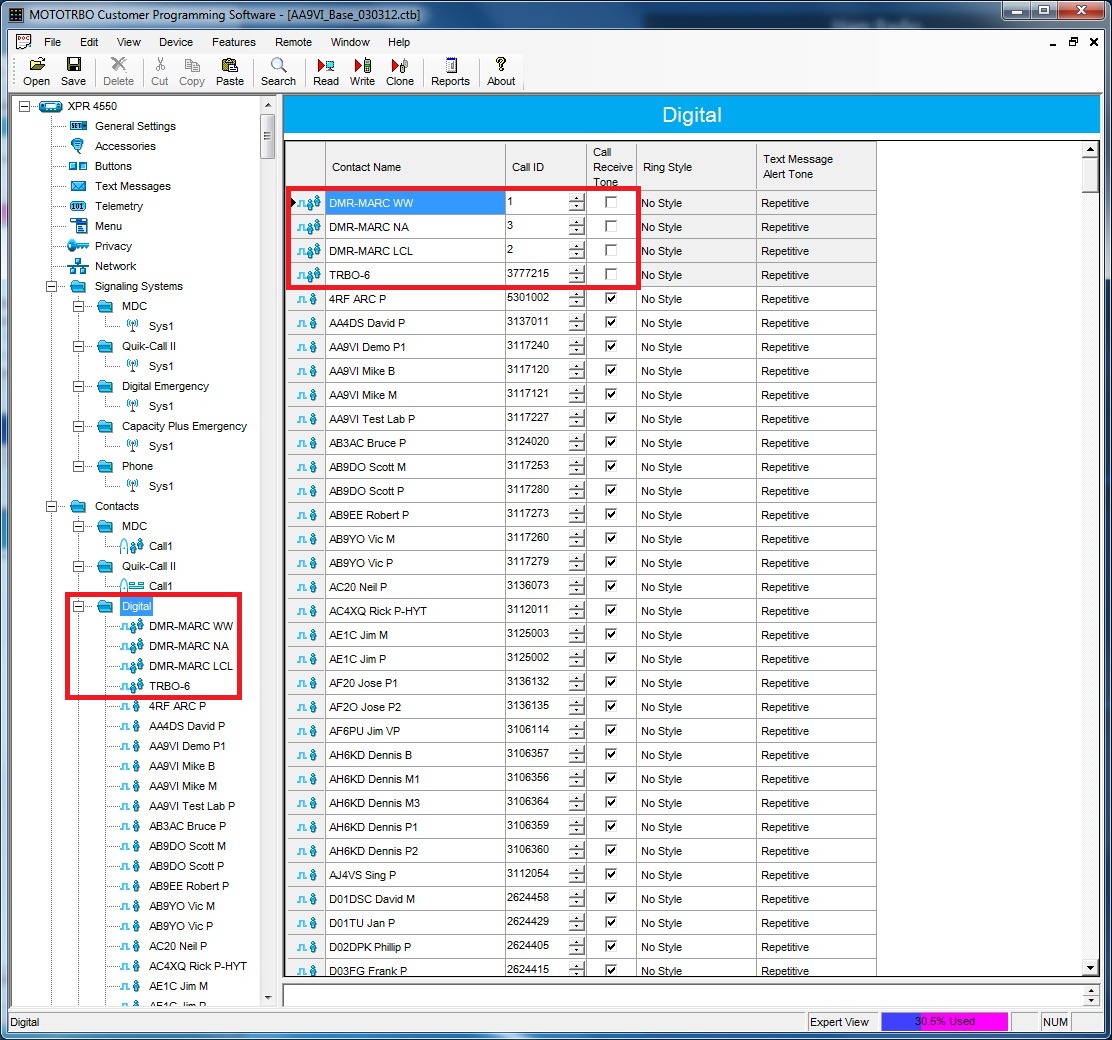Enable Call Receive Tone for TRBO-6
Image resolution: width=1112 pixels, height=1040 pixels.
click(x=611, y=274)
